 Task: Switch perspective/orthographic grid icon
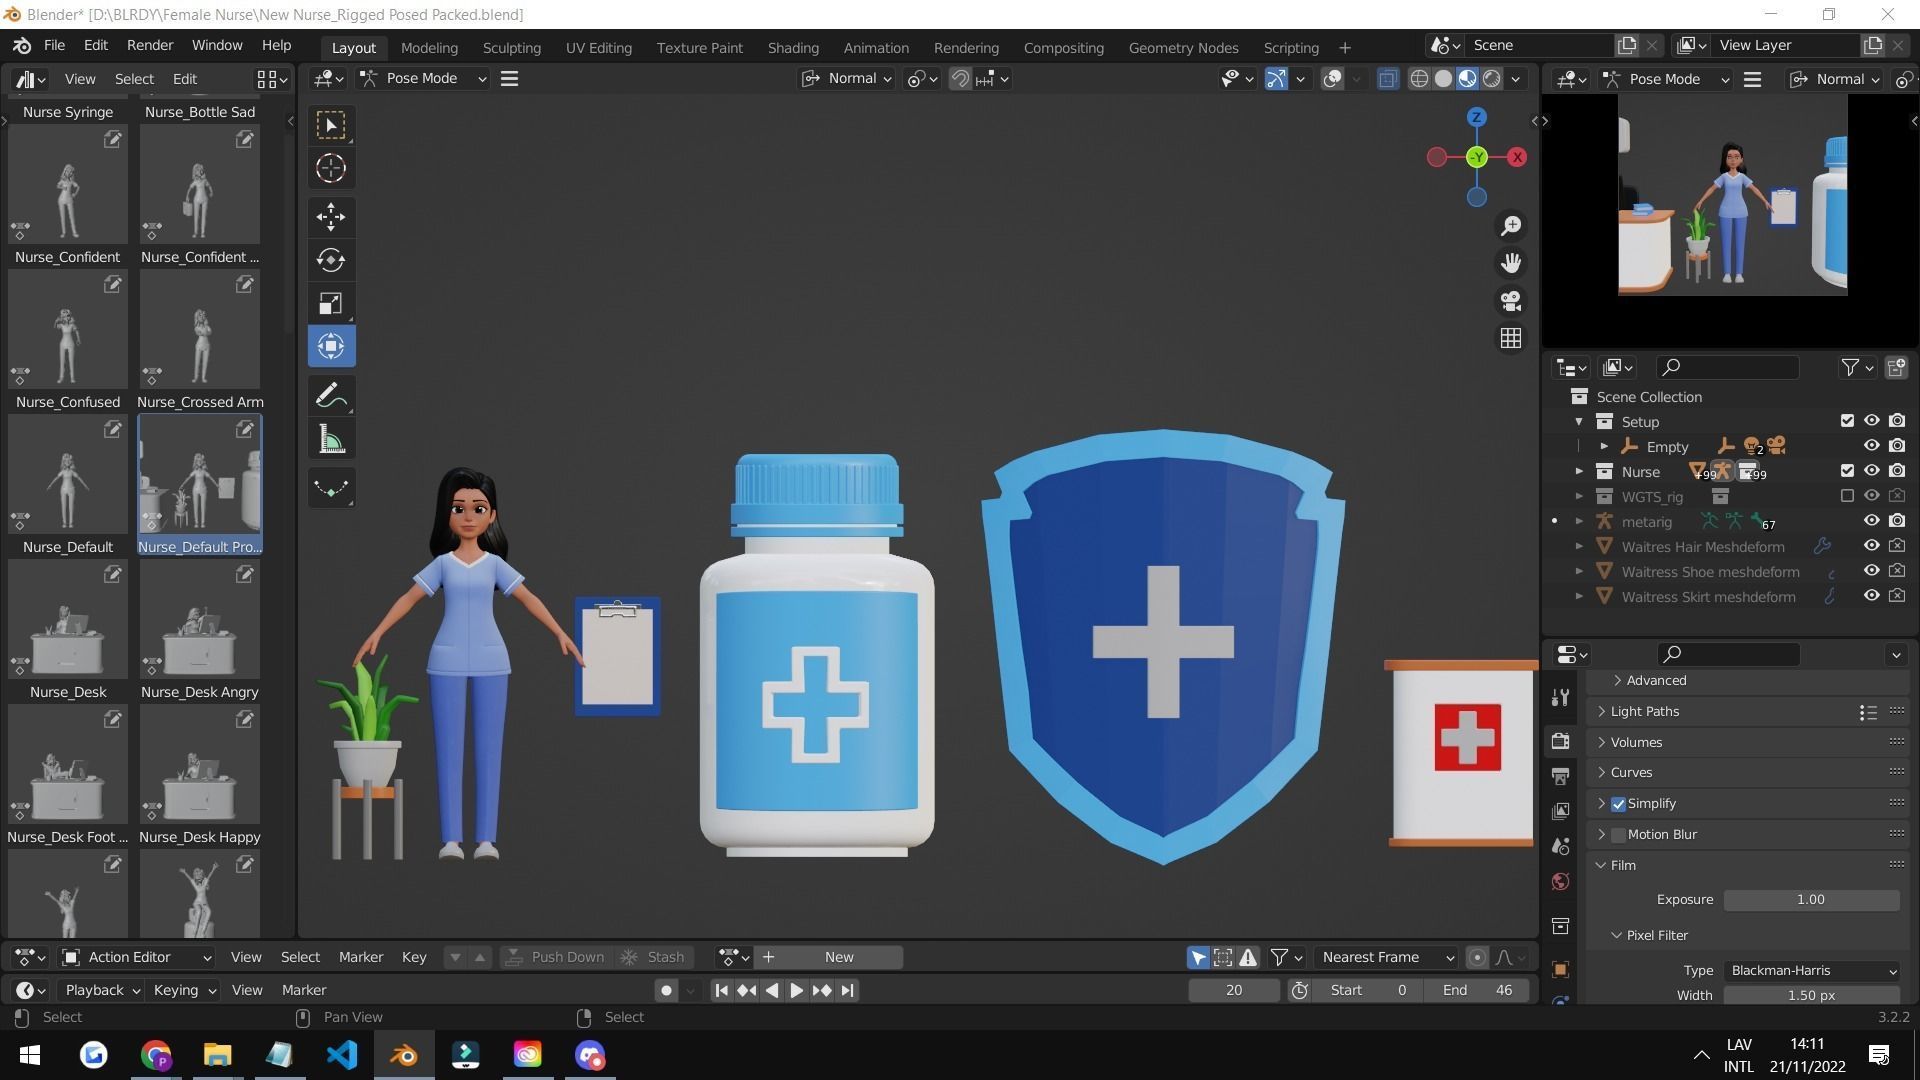tap(1511, 338)
